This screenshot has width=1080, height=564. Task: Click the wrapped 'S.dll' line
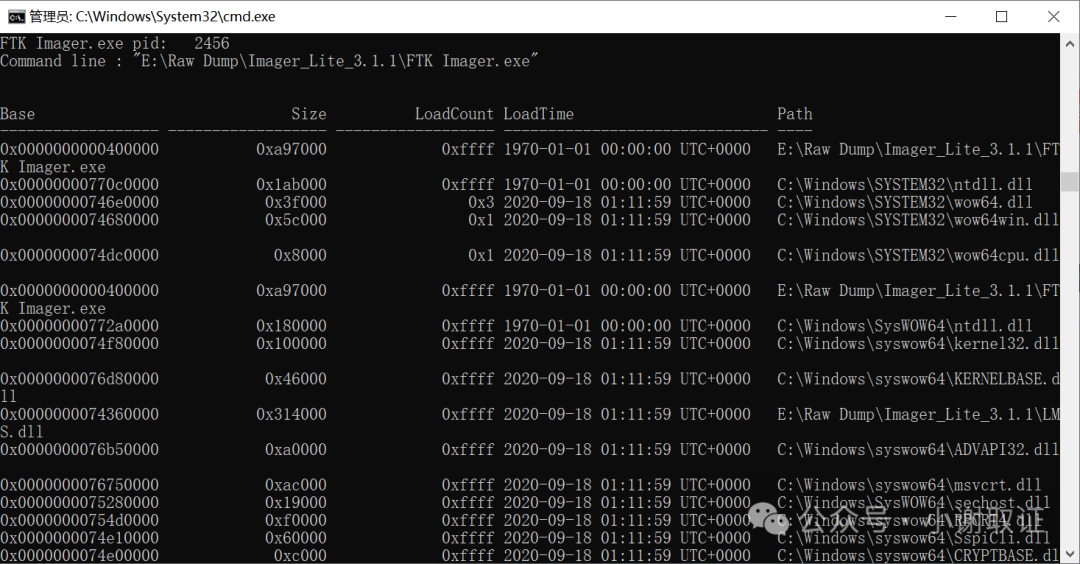(21, 432)
